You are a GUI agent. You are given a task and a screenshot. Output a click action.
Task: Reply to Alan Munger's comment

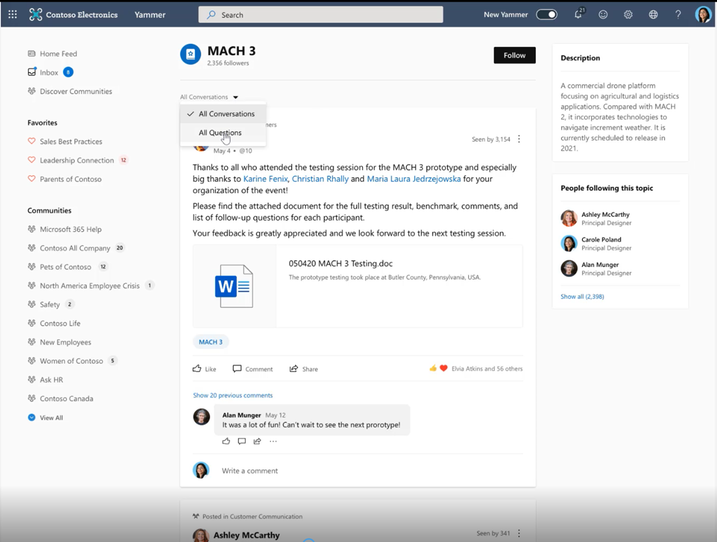(x=242, y=441)
